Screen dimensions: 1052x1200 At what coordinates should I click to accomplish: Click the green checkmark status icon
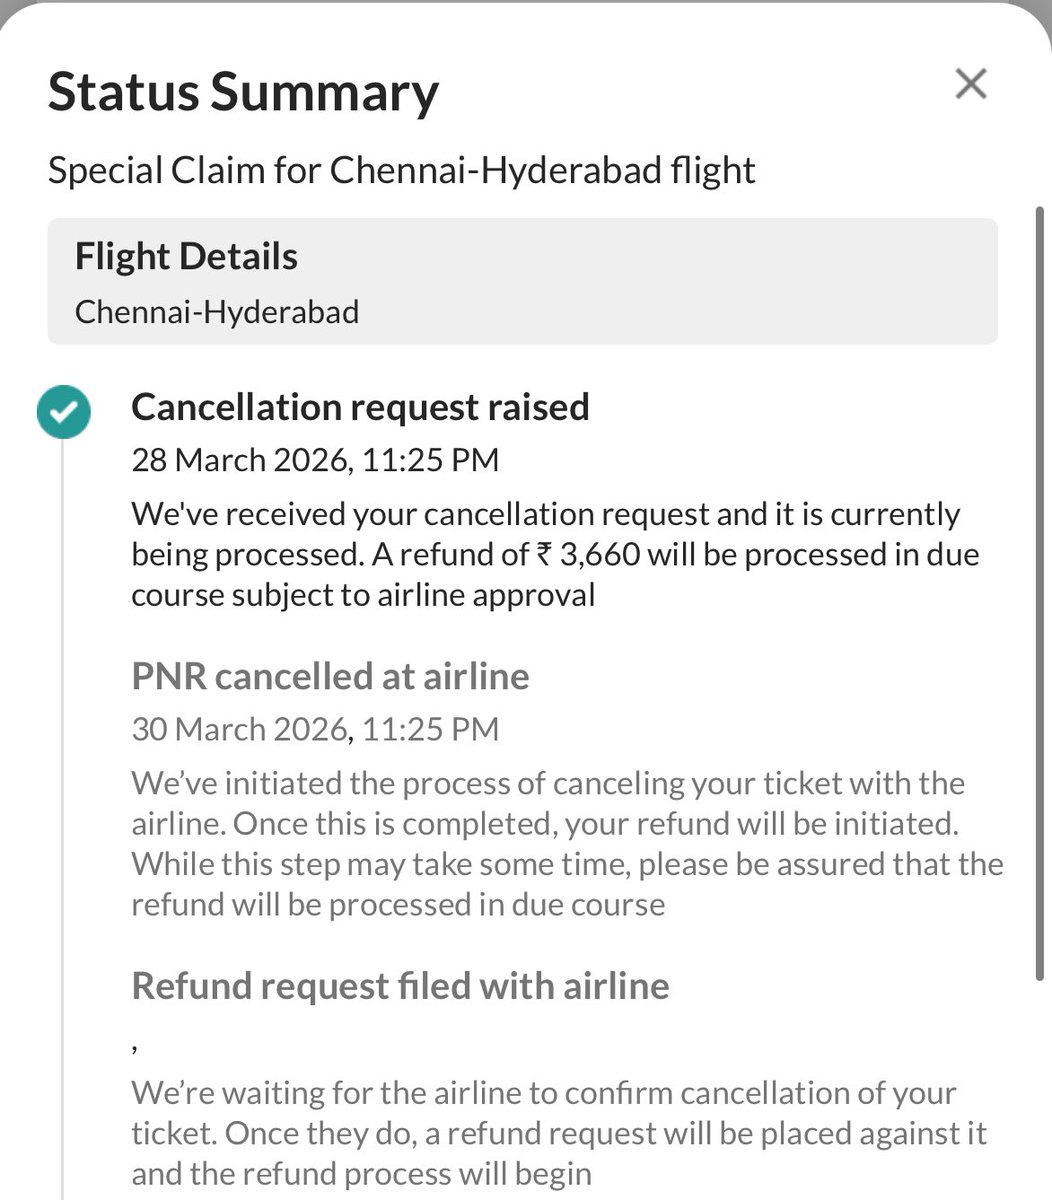pos(63,410)
